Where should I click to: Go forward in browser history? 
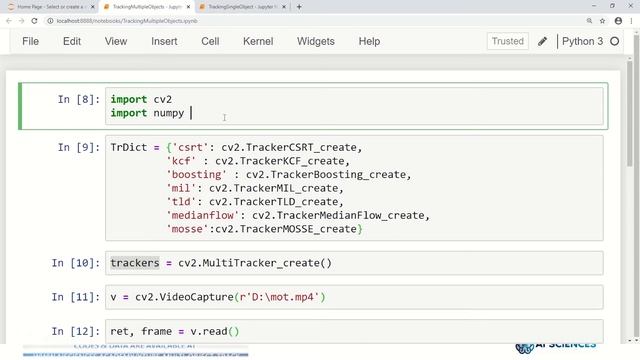click(x=21, y=21)
